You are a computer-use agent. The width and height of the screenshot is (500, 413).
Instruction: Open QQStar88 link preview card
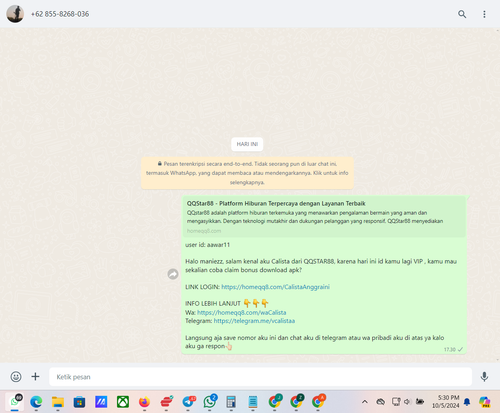pyautogui.click(x=324, y=216)
